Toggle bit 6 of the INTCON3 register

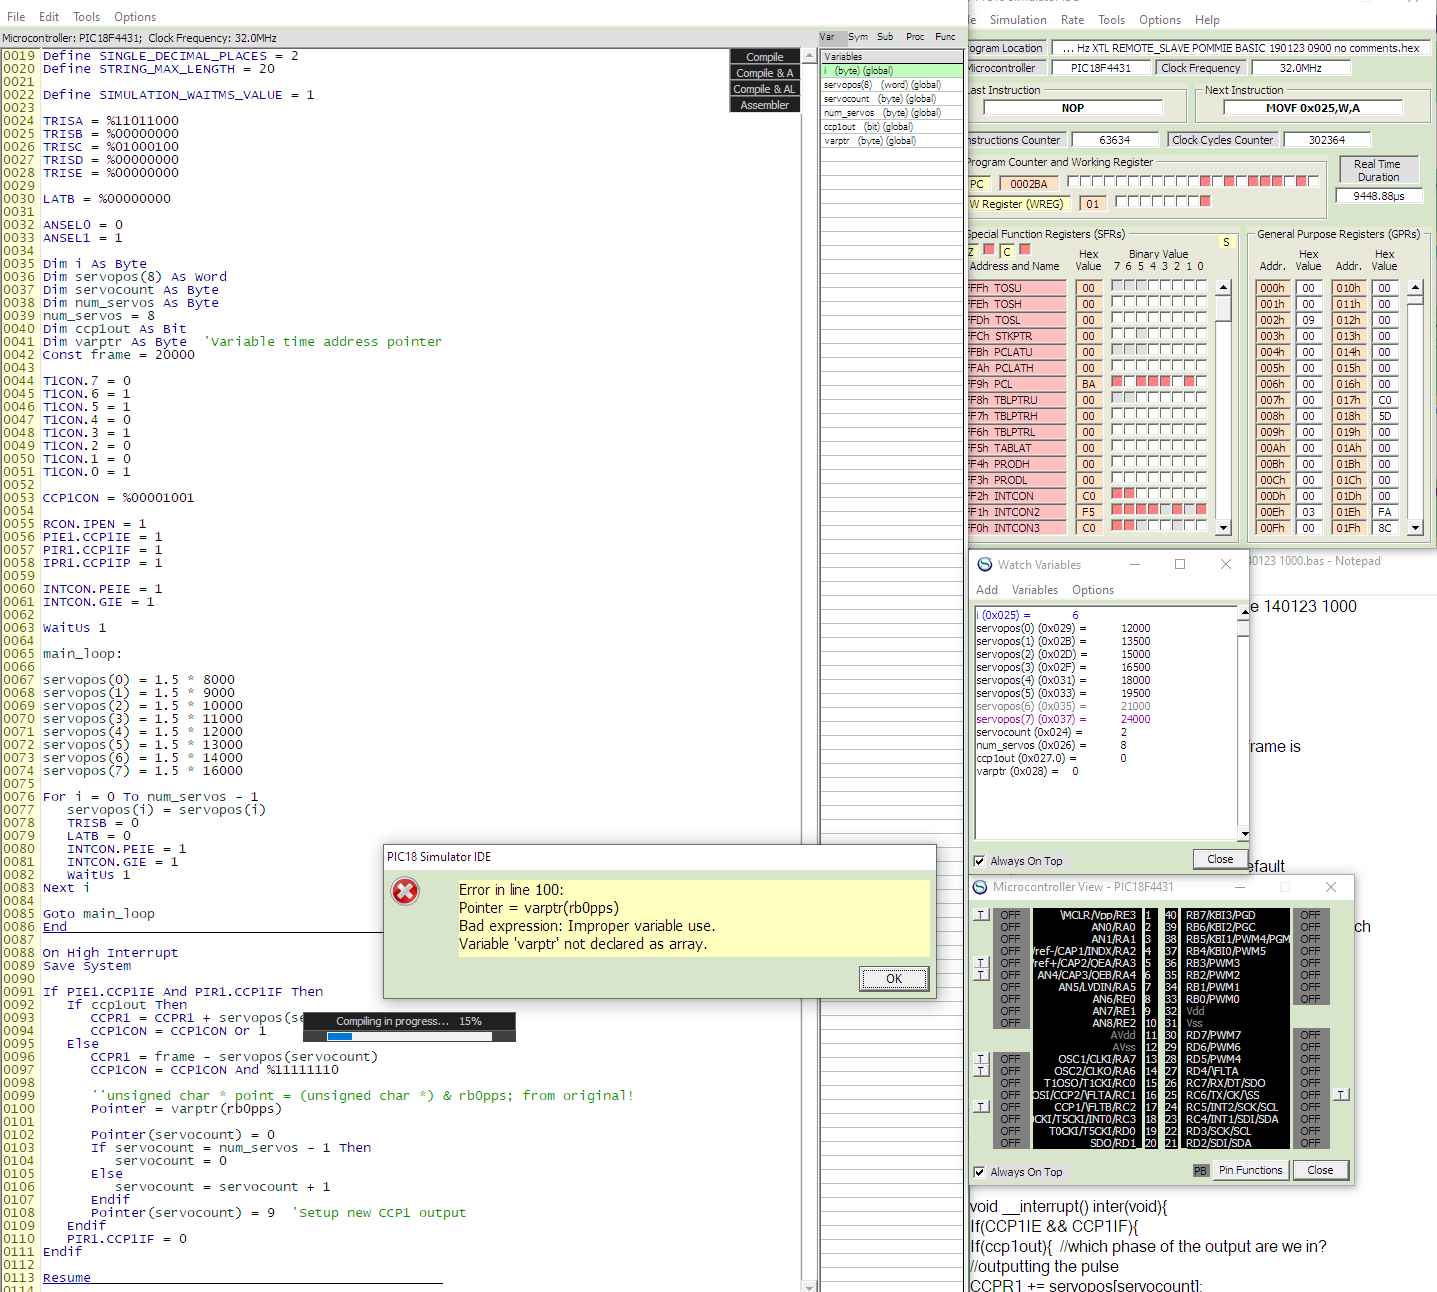1129,527
